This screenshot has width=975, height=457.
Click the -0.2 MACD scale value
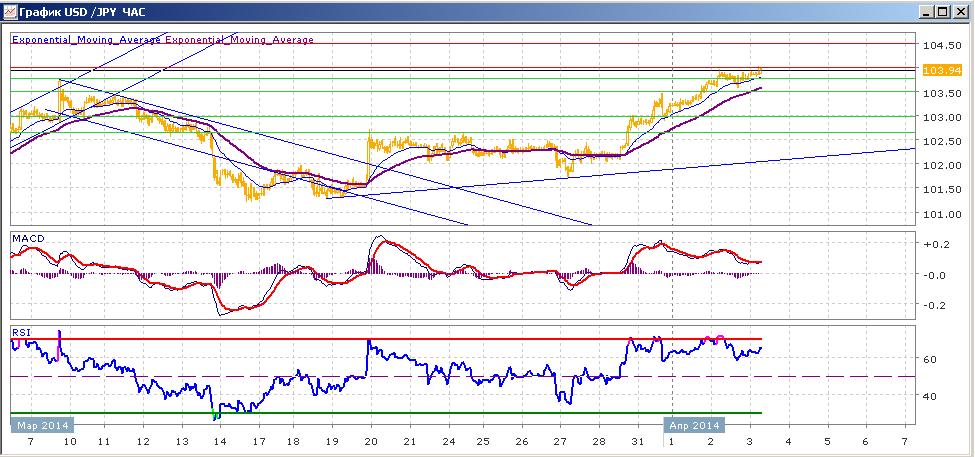pos(936,305)
